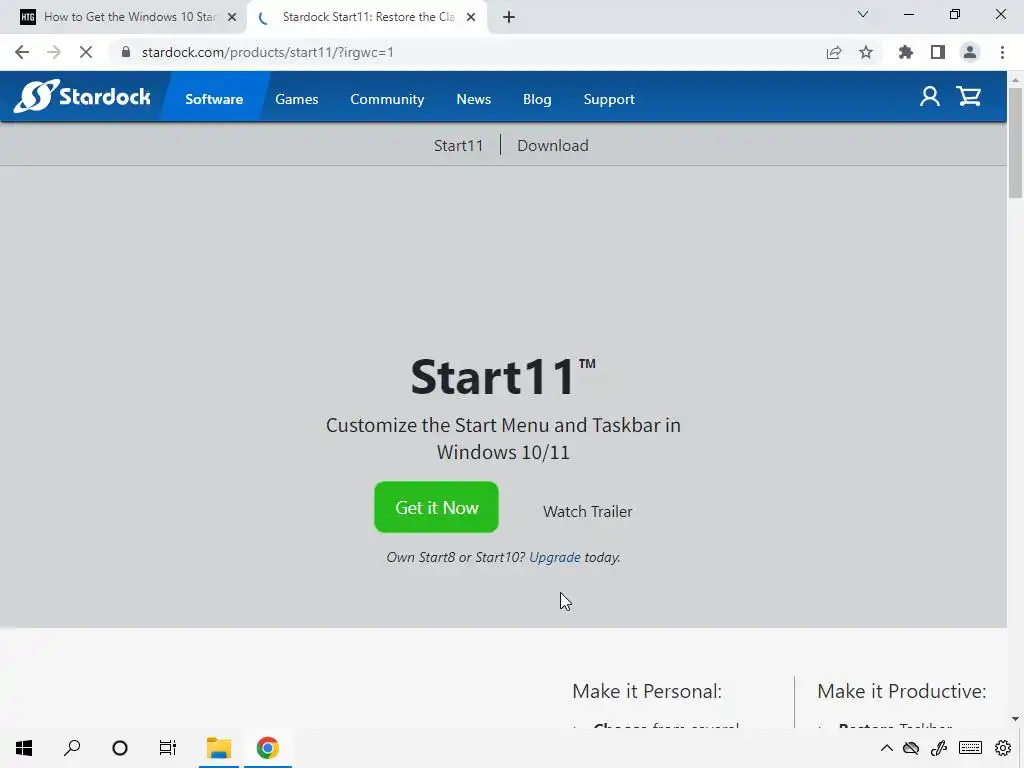The width and height of the screenshot is (1024, 768).
Task: Stop loading the page with X button
Action: (86, 52)
